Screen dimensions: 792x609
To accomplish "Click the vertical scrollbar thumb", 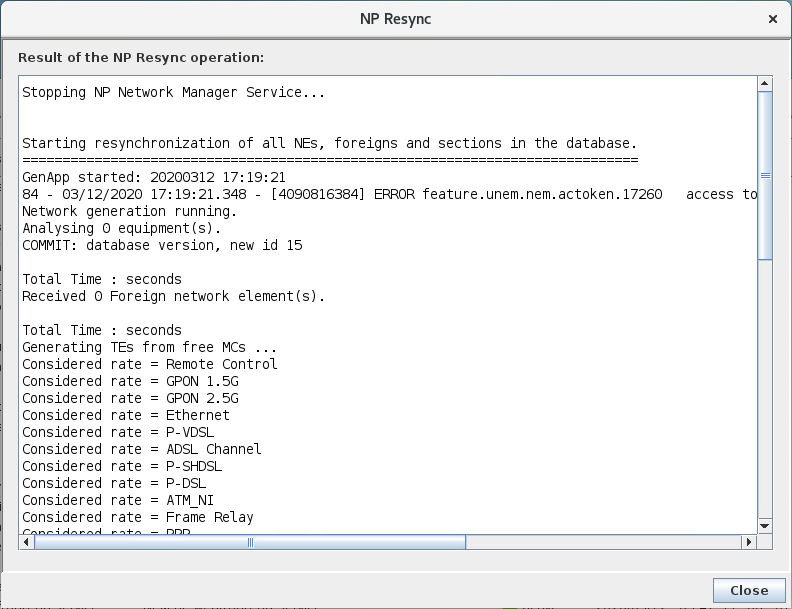I will coord(765,175).
